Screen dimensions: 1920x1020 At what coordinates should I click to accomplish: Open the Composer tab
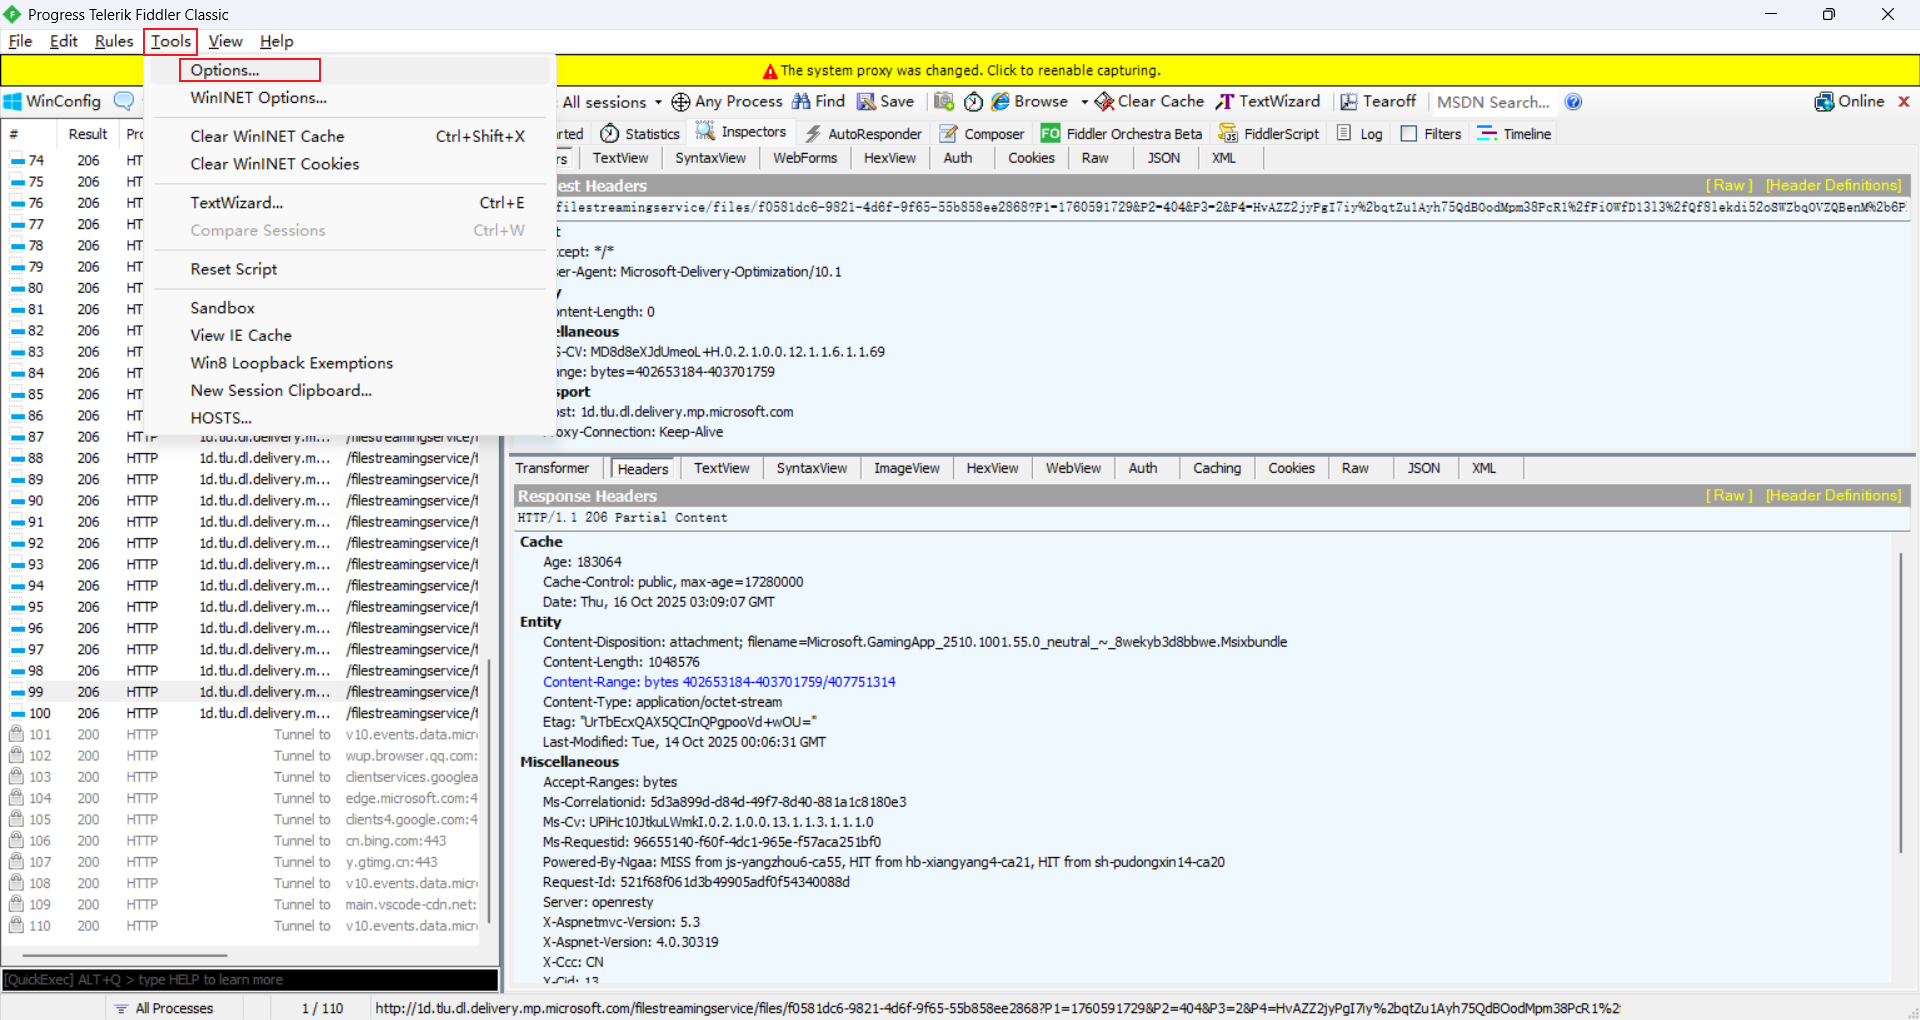pyautogui.click(x=982, y=134)
